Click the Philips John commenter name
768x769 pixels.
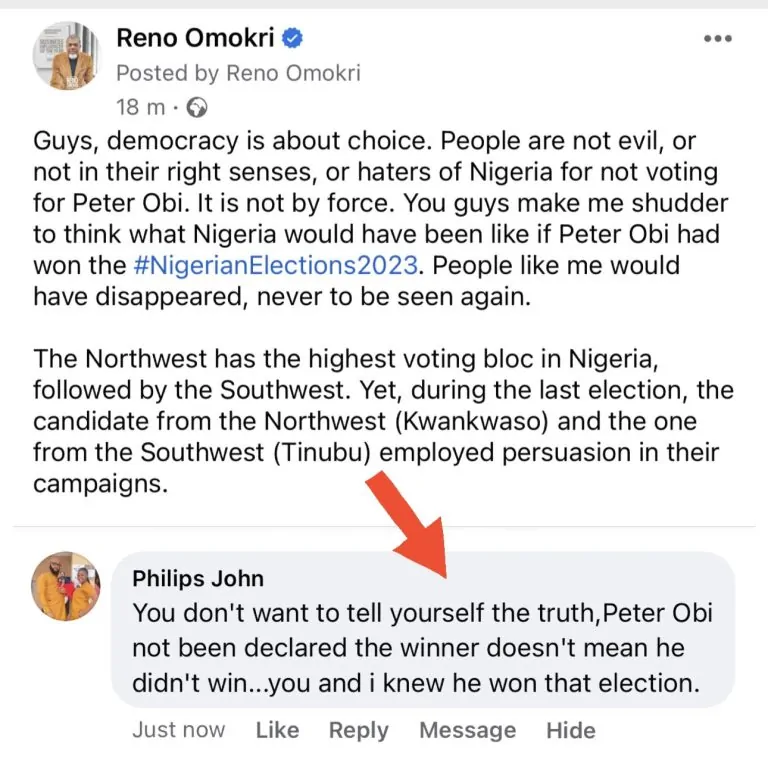pyautogui.click(x=198, y=579)
